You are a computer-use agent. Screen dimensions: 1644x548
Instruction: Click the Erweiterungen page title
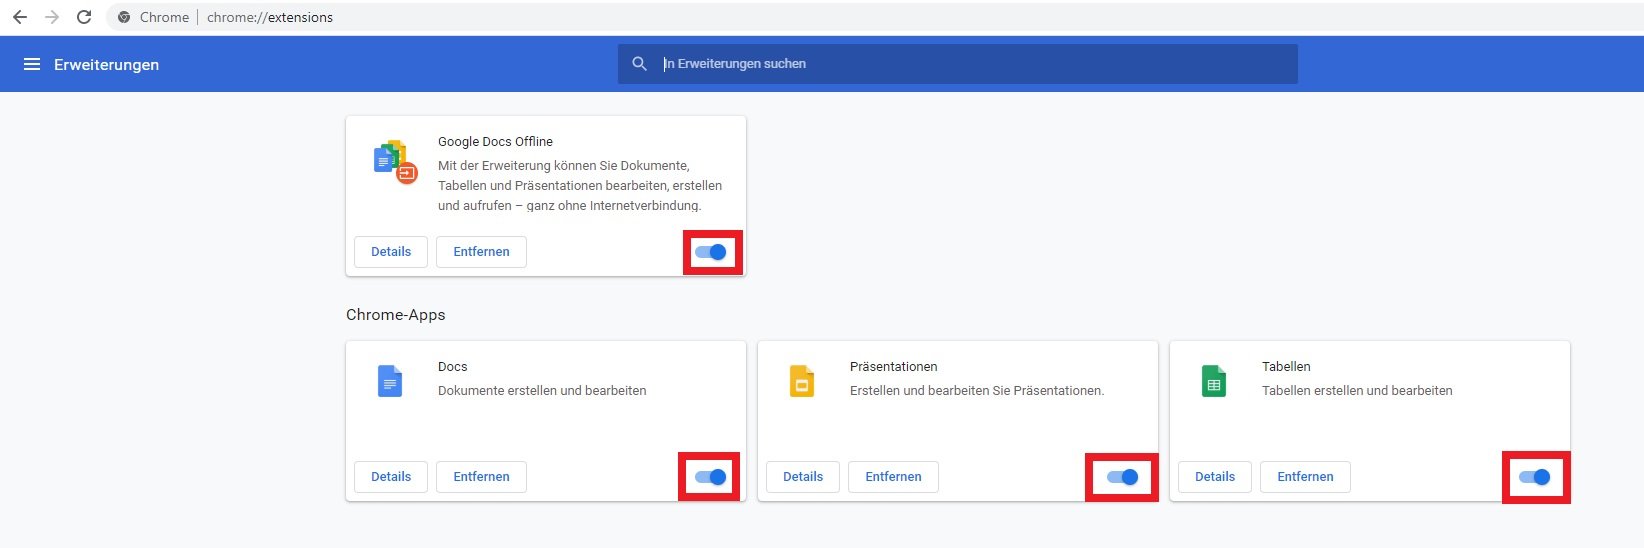click(x=106, y=64)
